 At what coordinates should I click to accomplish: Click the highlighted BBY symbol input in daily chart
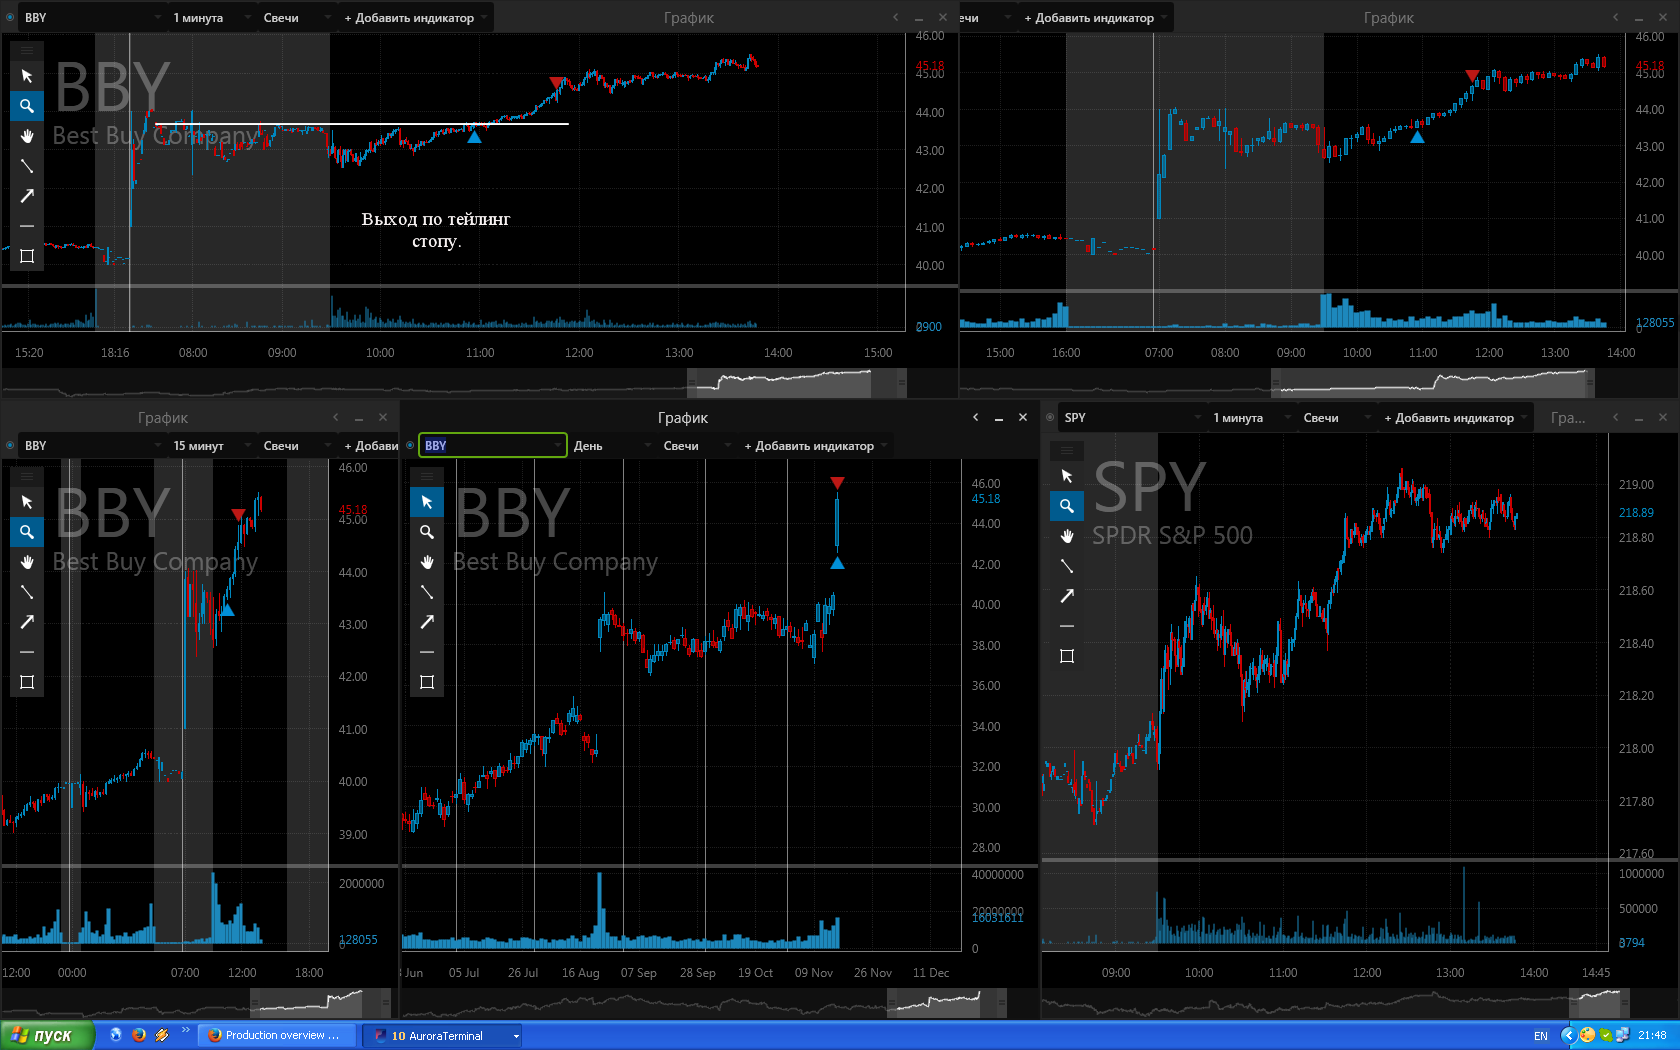tap(492, 446)
